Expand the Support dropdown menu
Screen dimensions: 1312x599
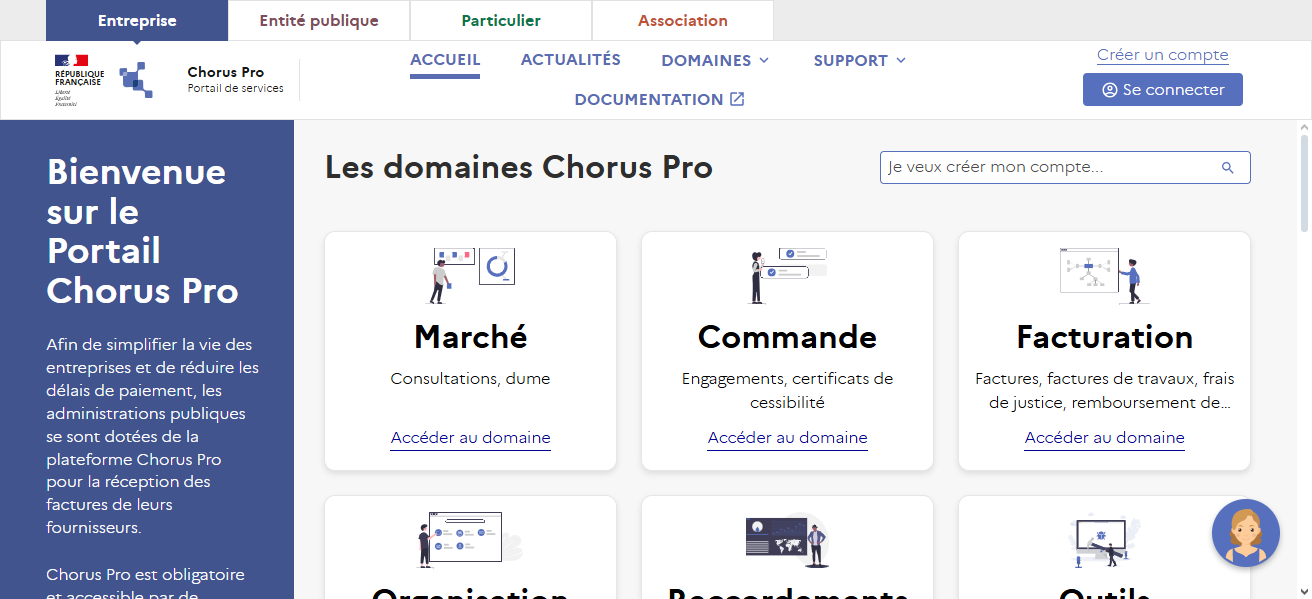(860, 60)
